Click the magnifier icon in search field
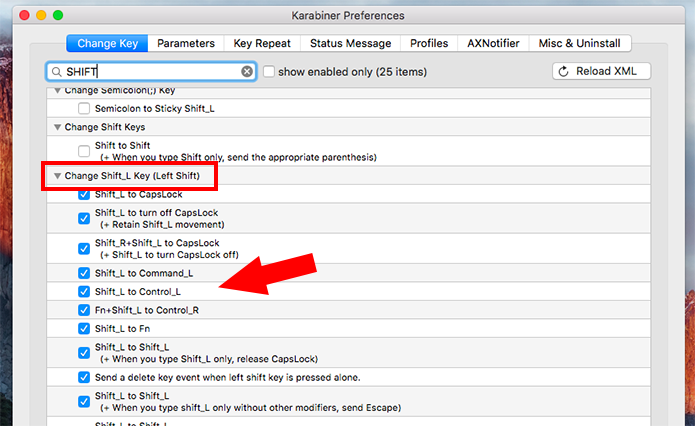 (x=56, y=72)
